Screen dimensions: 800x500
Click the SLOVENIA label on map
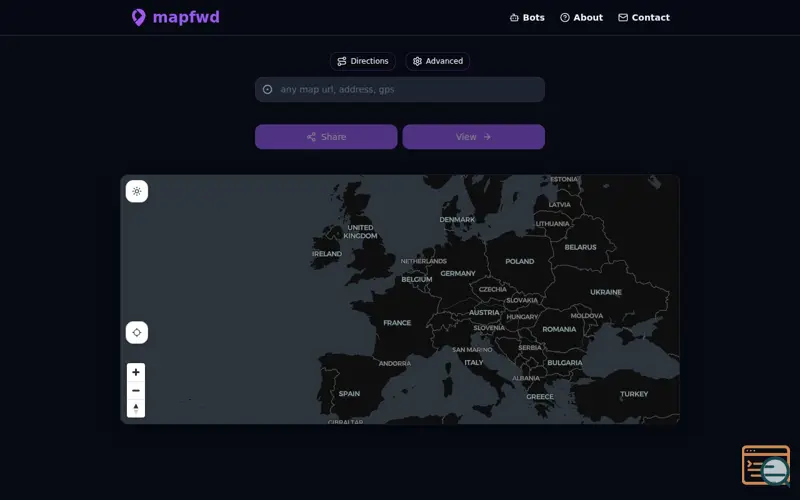click(x=489, y=328)
